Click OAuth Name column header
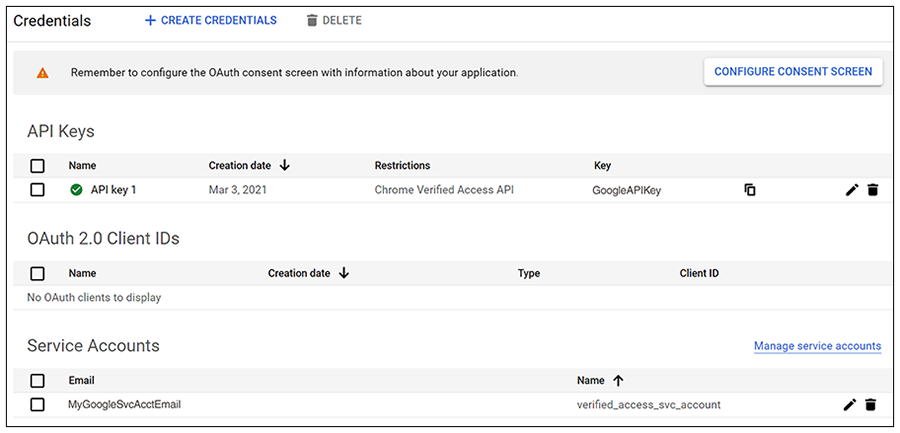This screenshot has height=433, width=900. click(x=82, y=273)
